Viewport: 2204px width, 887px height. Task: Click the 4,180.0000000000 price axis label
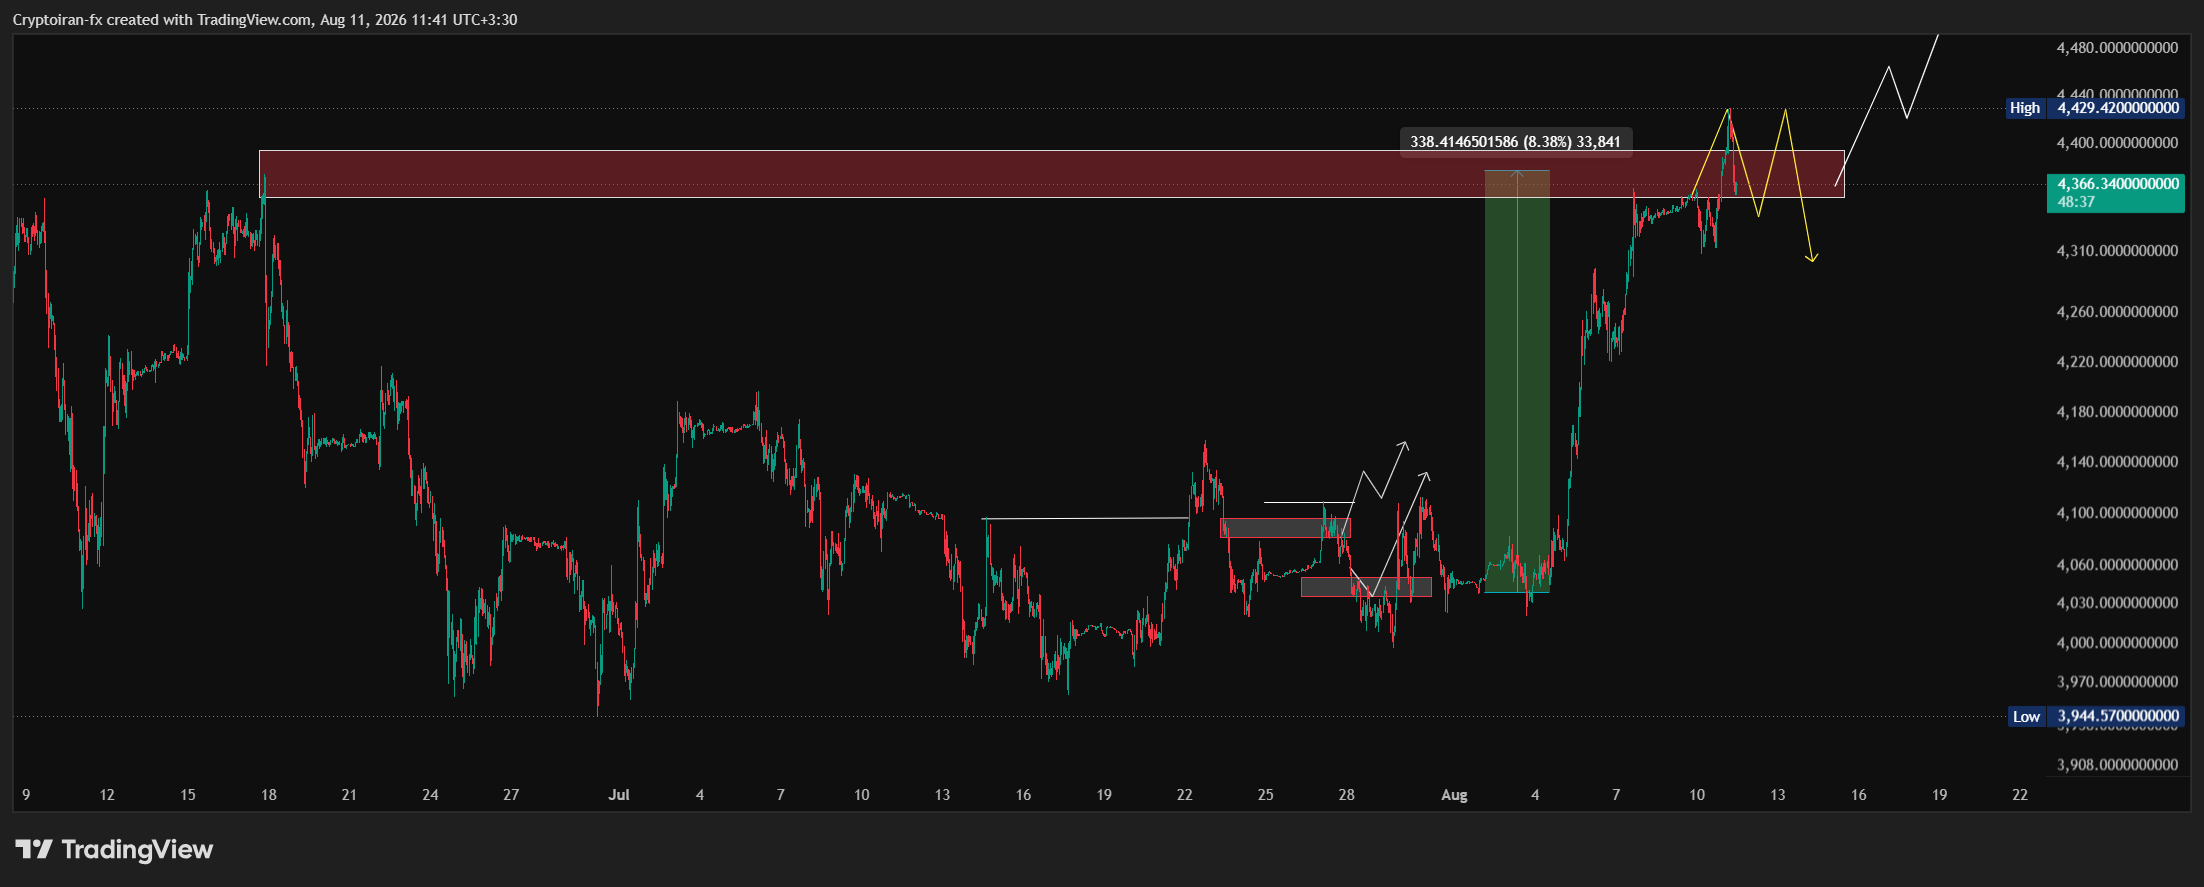click(2117, 412)
